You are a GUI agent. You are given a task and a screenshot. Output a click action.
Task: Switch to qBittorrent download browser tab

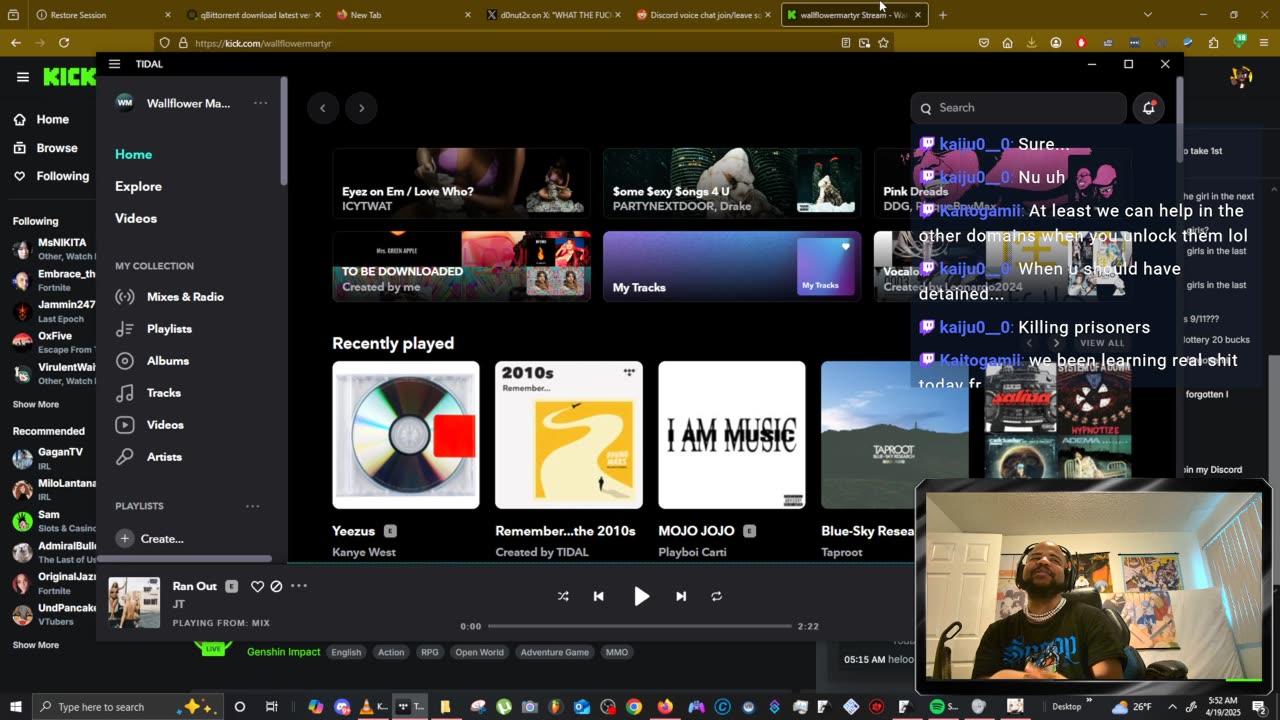tap(253, 15)
